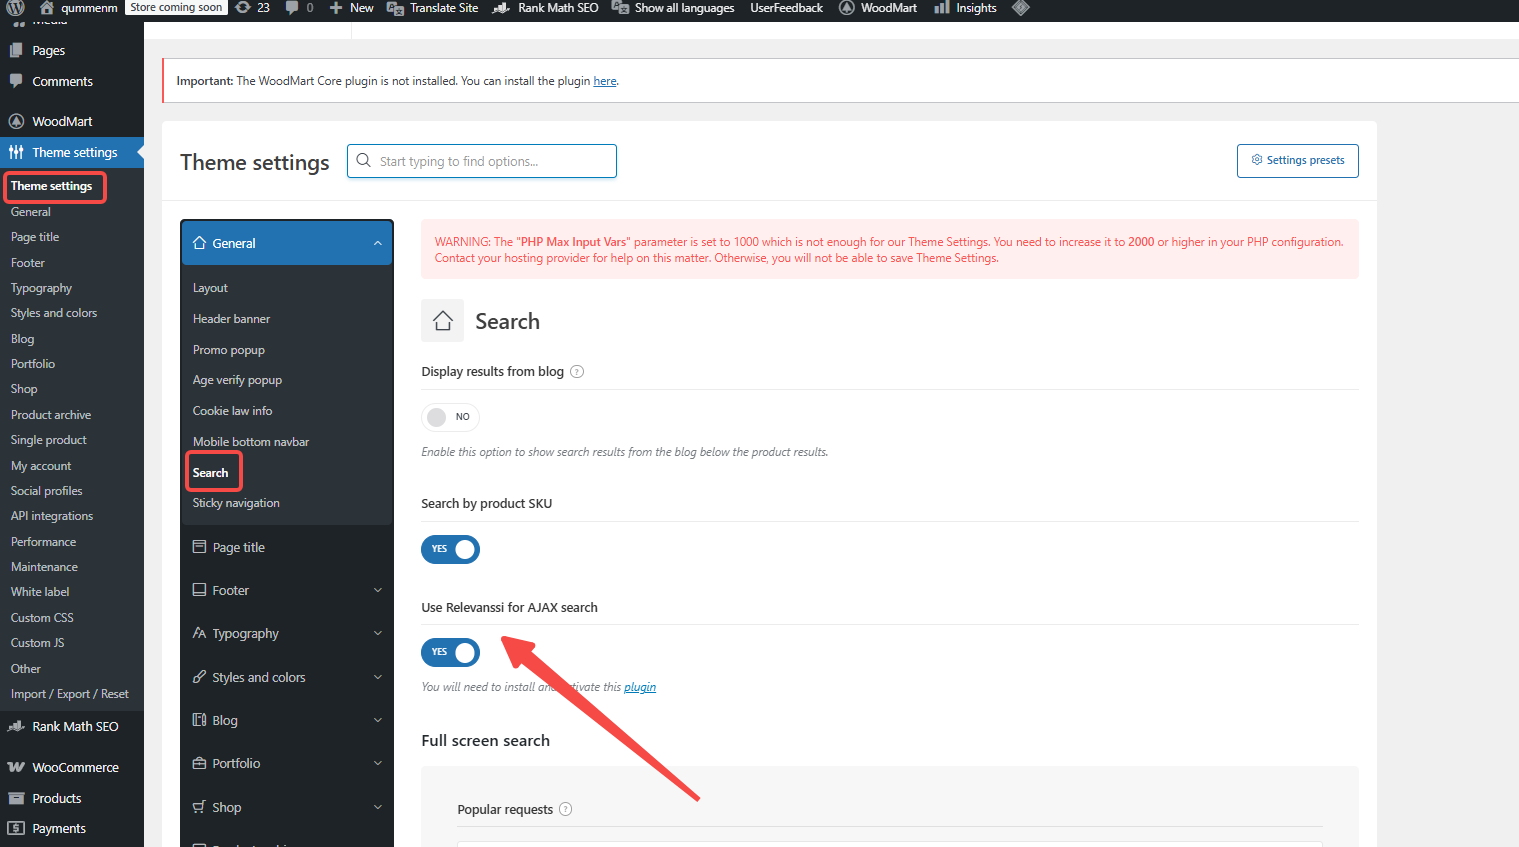The width and height of the screenshot is (1519, 847).
Task: Open the qummenm site home icon
Action: [47, 8]
